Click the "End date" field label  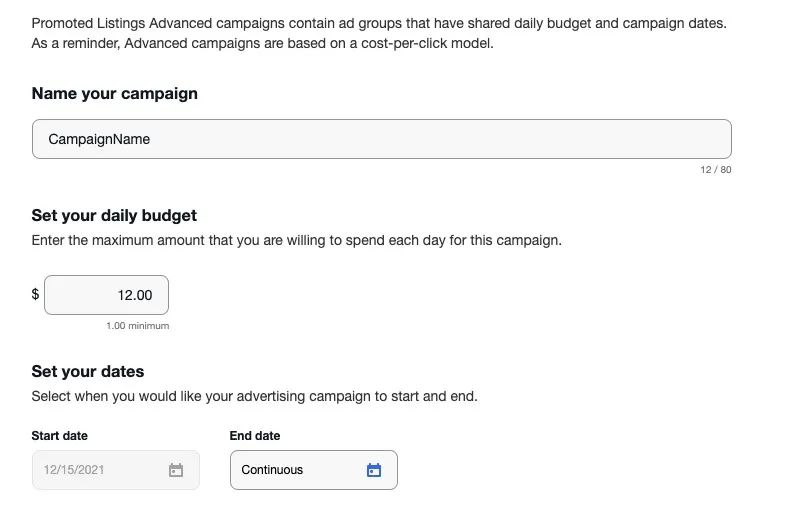[255, 436]
